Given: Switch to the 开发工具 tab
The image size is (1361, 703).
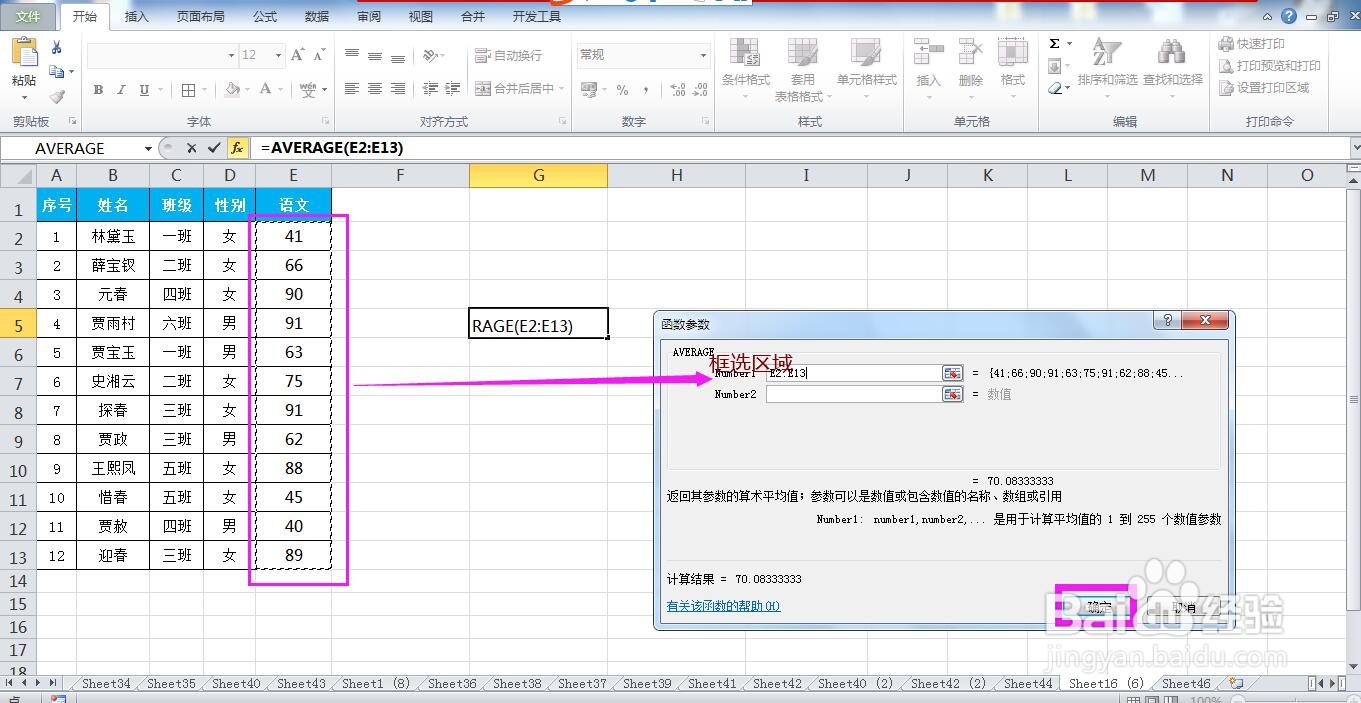Looking at the screenshot, I should point(537,17).
